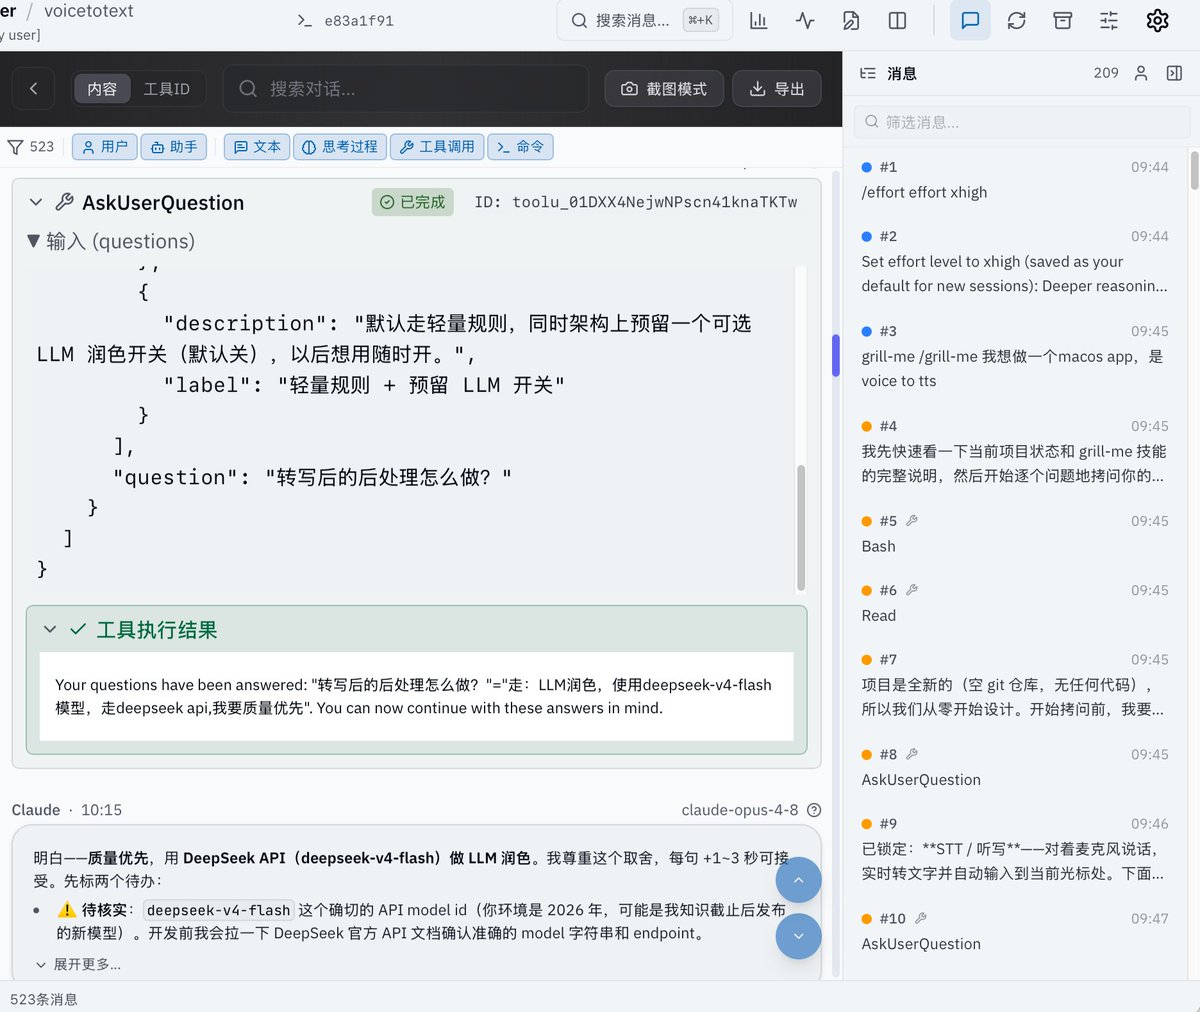1200x1012 pixels.
Task: Jump down with the round arrow button
Action: click(x=798, y=936)
